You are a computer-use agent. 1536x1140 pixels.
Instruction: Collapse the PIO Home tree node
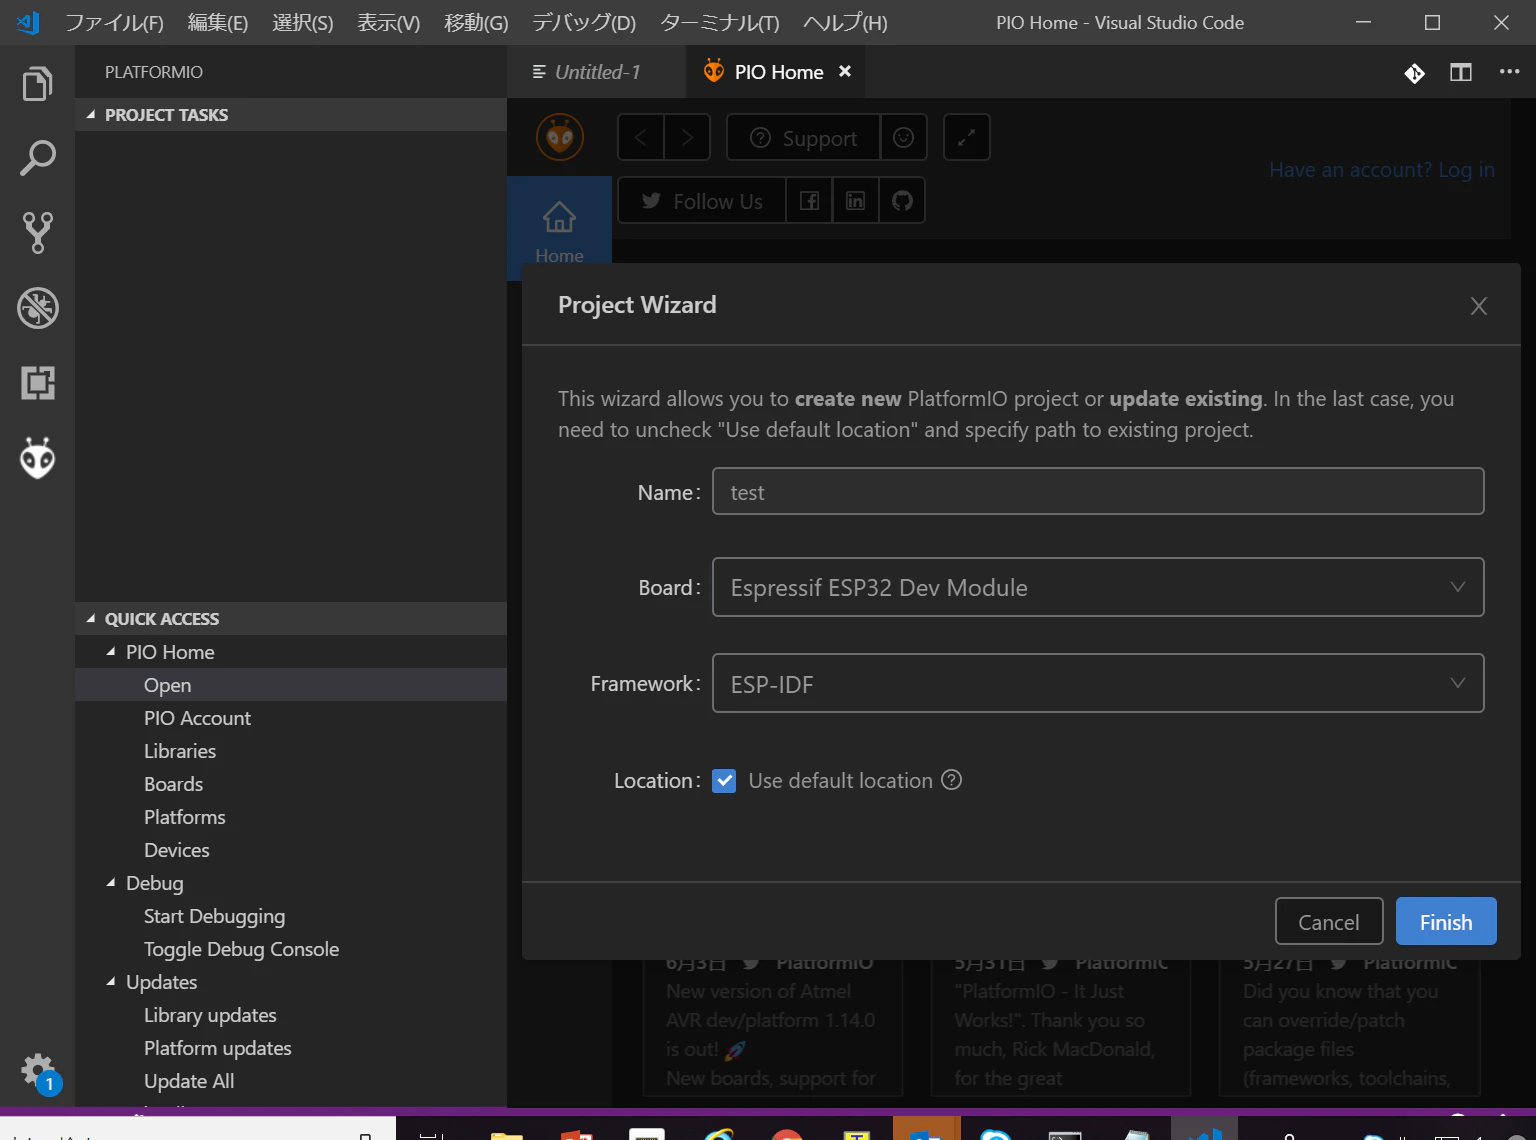click(x=111, y=652)
